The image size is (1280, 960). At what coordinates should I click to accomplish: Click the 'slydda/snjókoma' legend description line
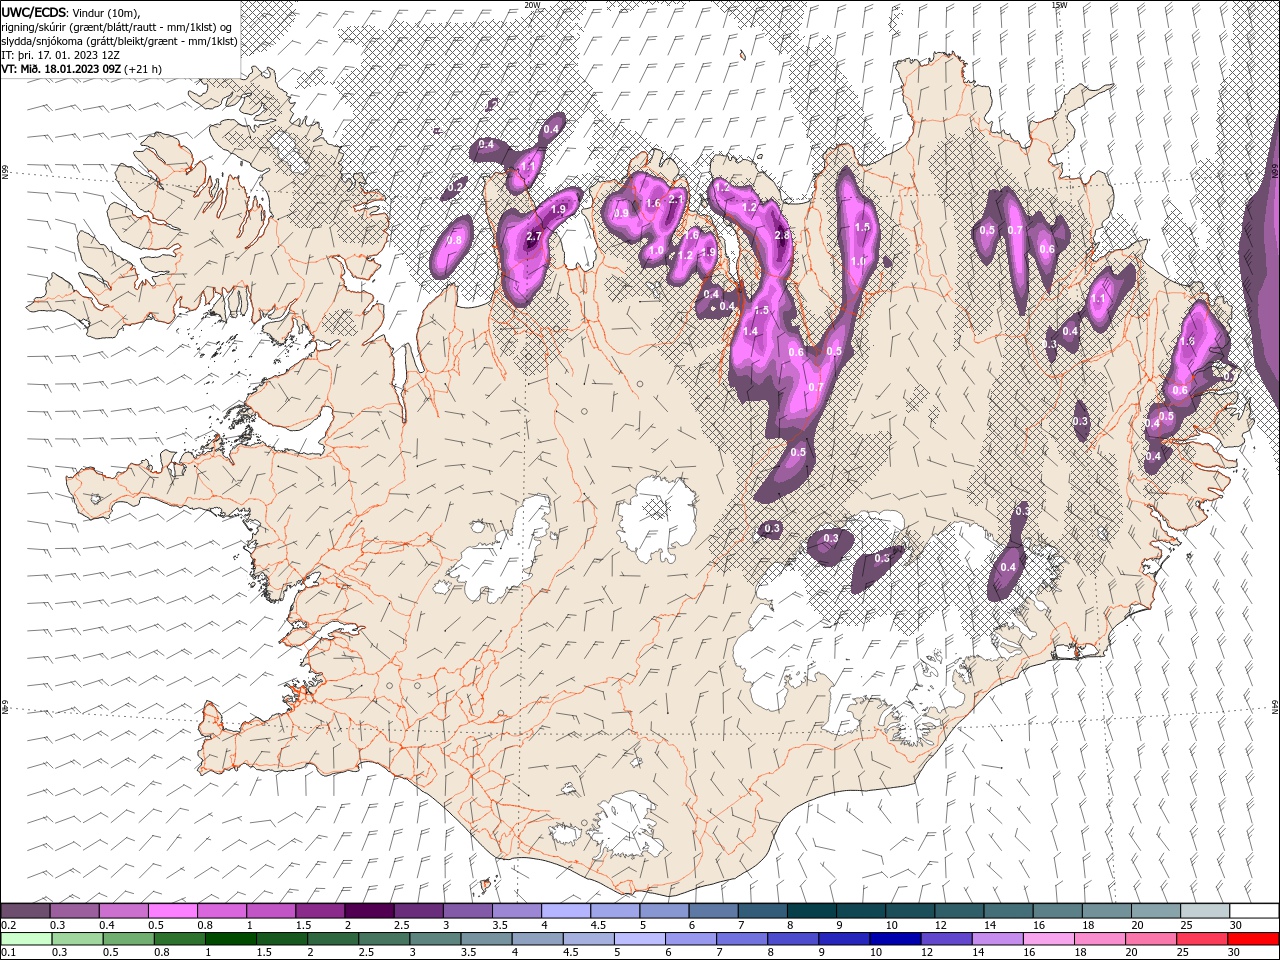(x=117, y=41)
